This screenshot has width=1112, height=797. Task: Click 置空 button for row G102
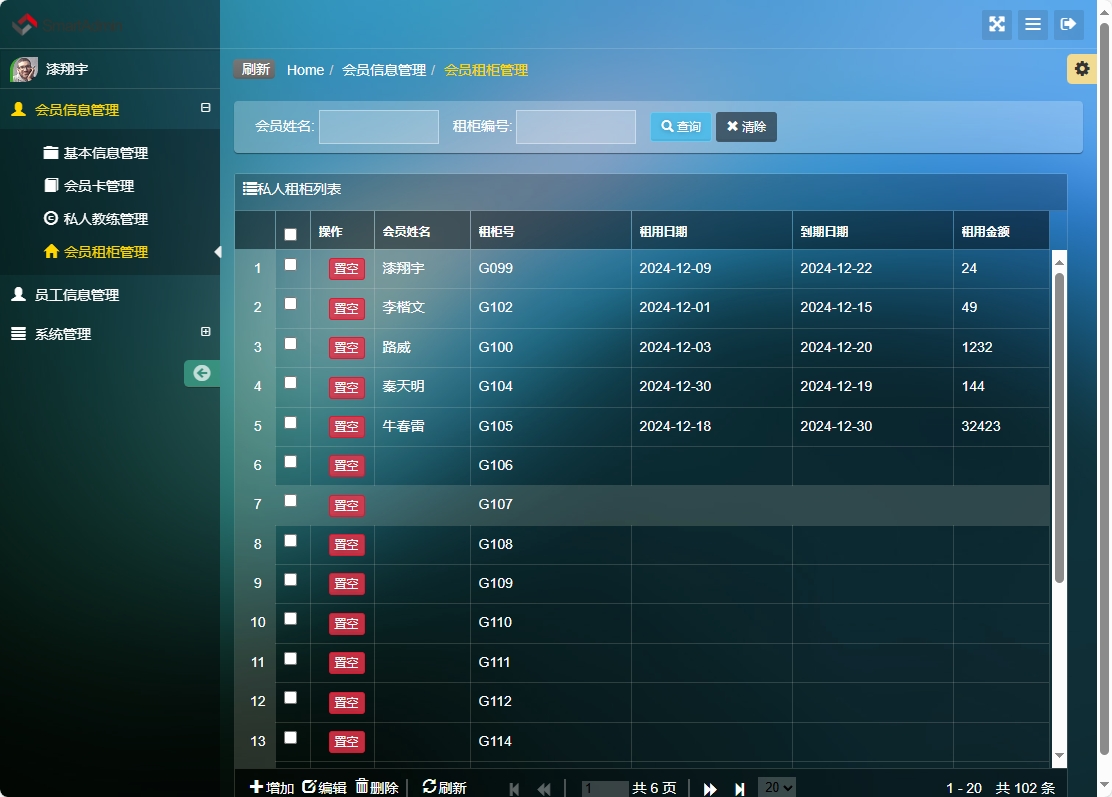[347, 308]
